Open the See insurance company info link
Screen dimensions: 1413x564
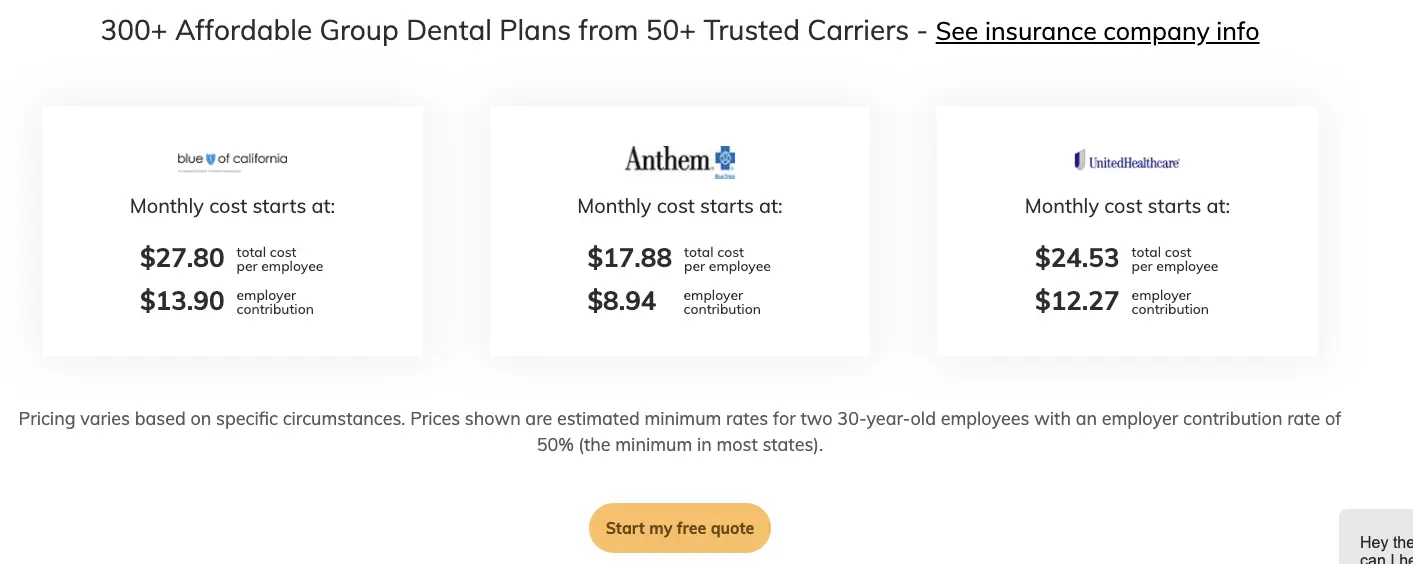point(1097,32)
